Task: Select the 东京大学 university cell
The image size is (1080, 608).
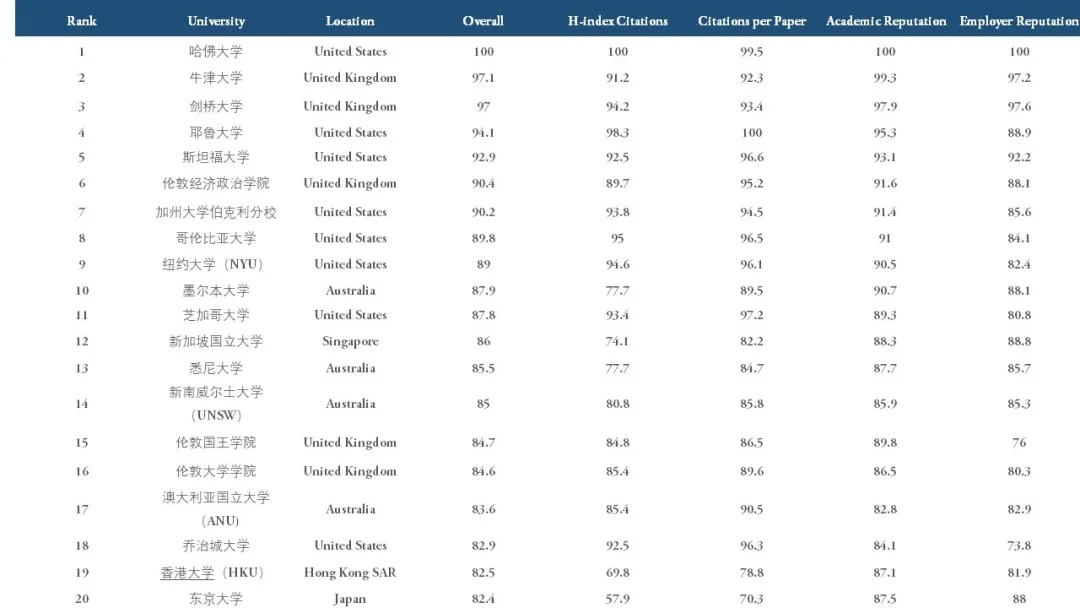Action: click(216, 599)
